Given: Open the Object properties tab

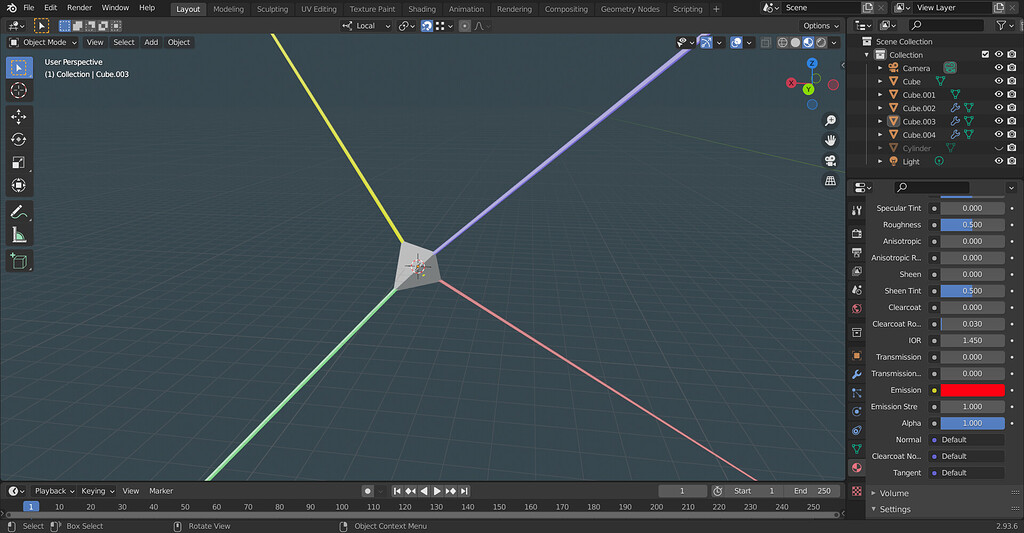Looking at the screenshot, I should click(857, 355).
